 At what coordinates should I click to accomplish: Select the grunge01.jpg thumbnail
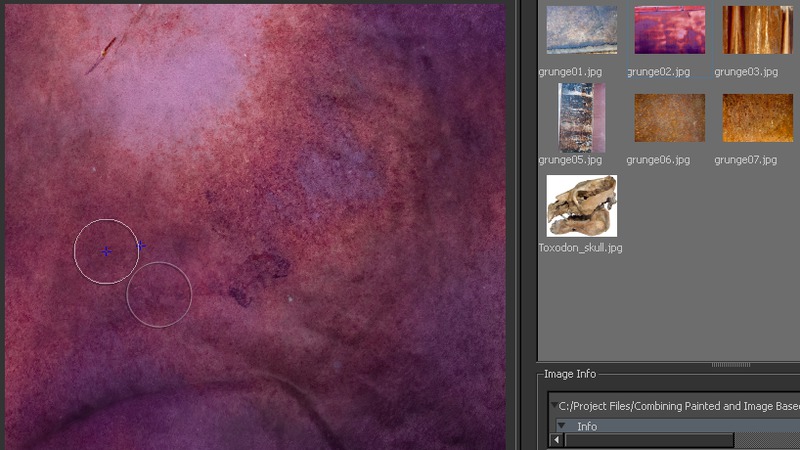(582, 30)
